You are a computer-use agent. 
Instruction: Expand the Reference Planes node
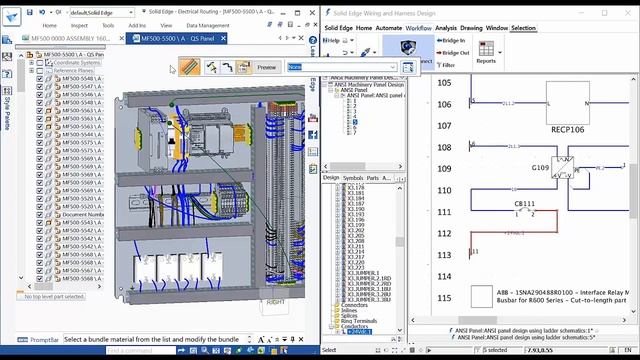31,71
